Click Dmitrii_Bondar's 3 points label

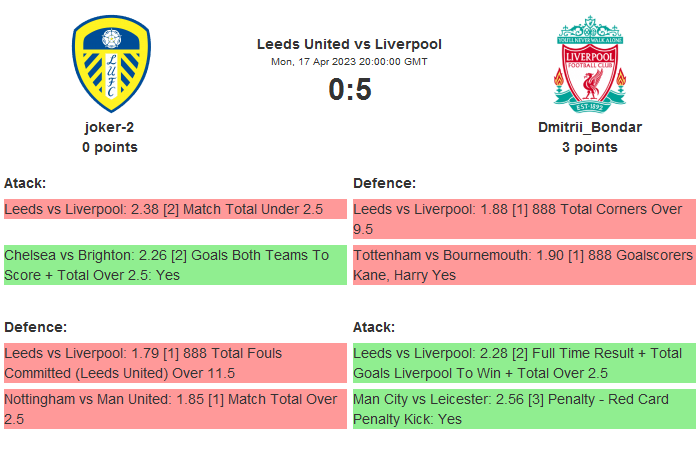(589, 147)
